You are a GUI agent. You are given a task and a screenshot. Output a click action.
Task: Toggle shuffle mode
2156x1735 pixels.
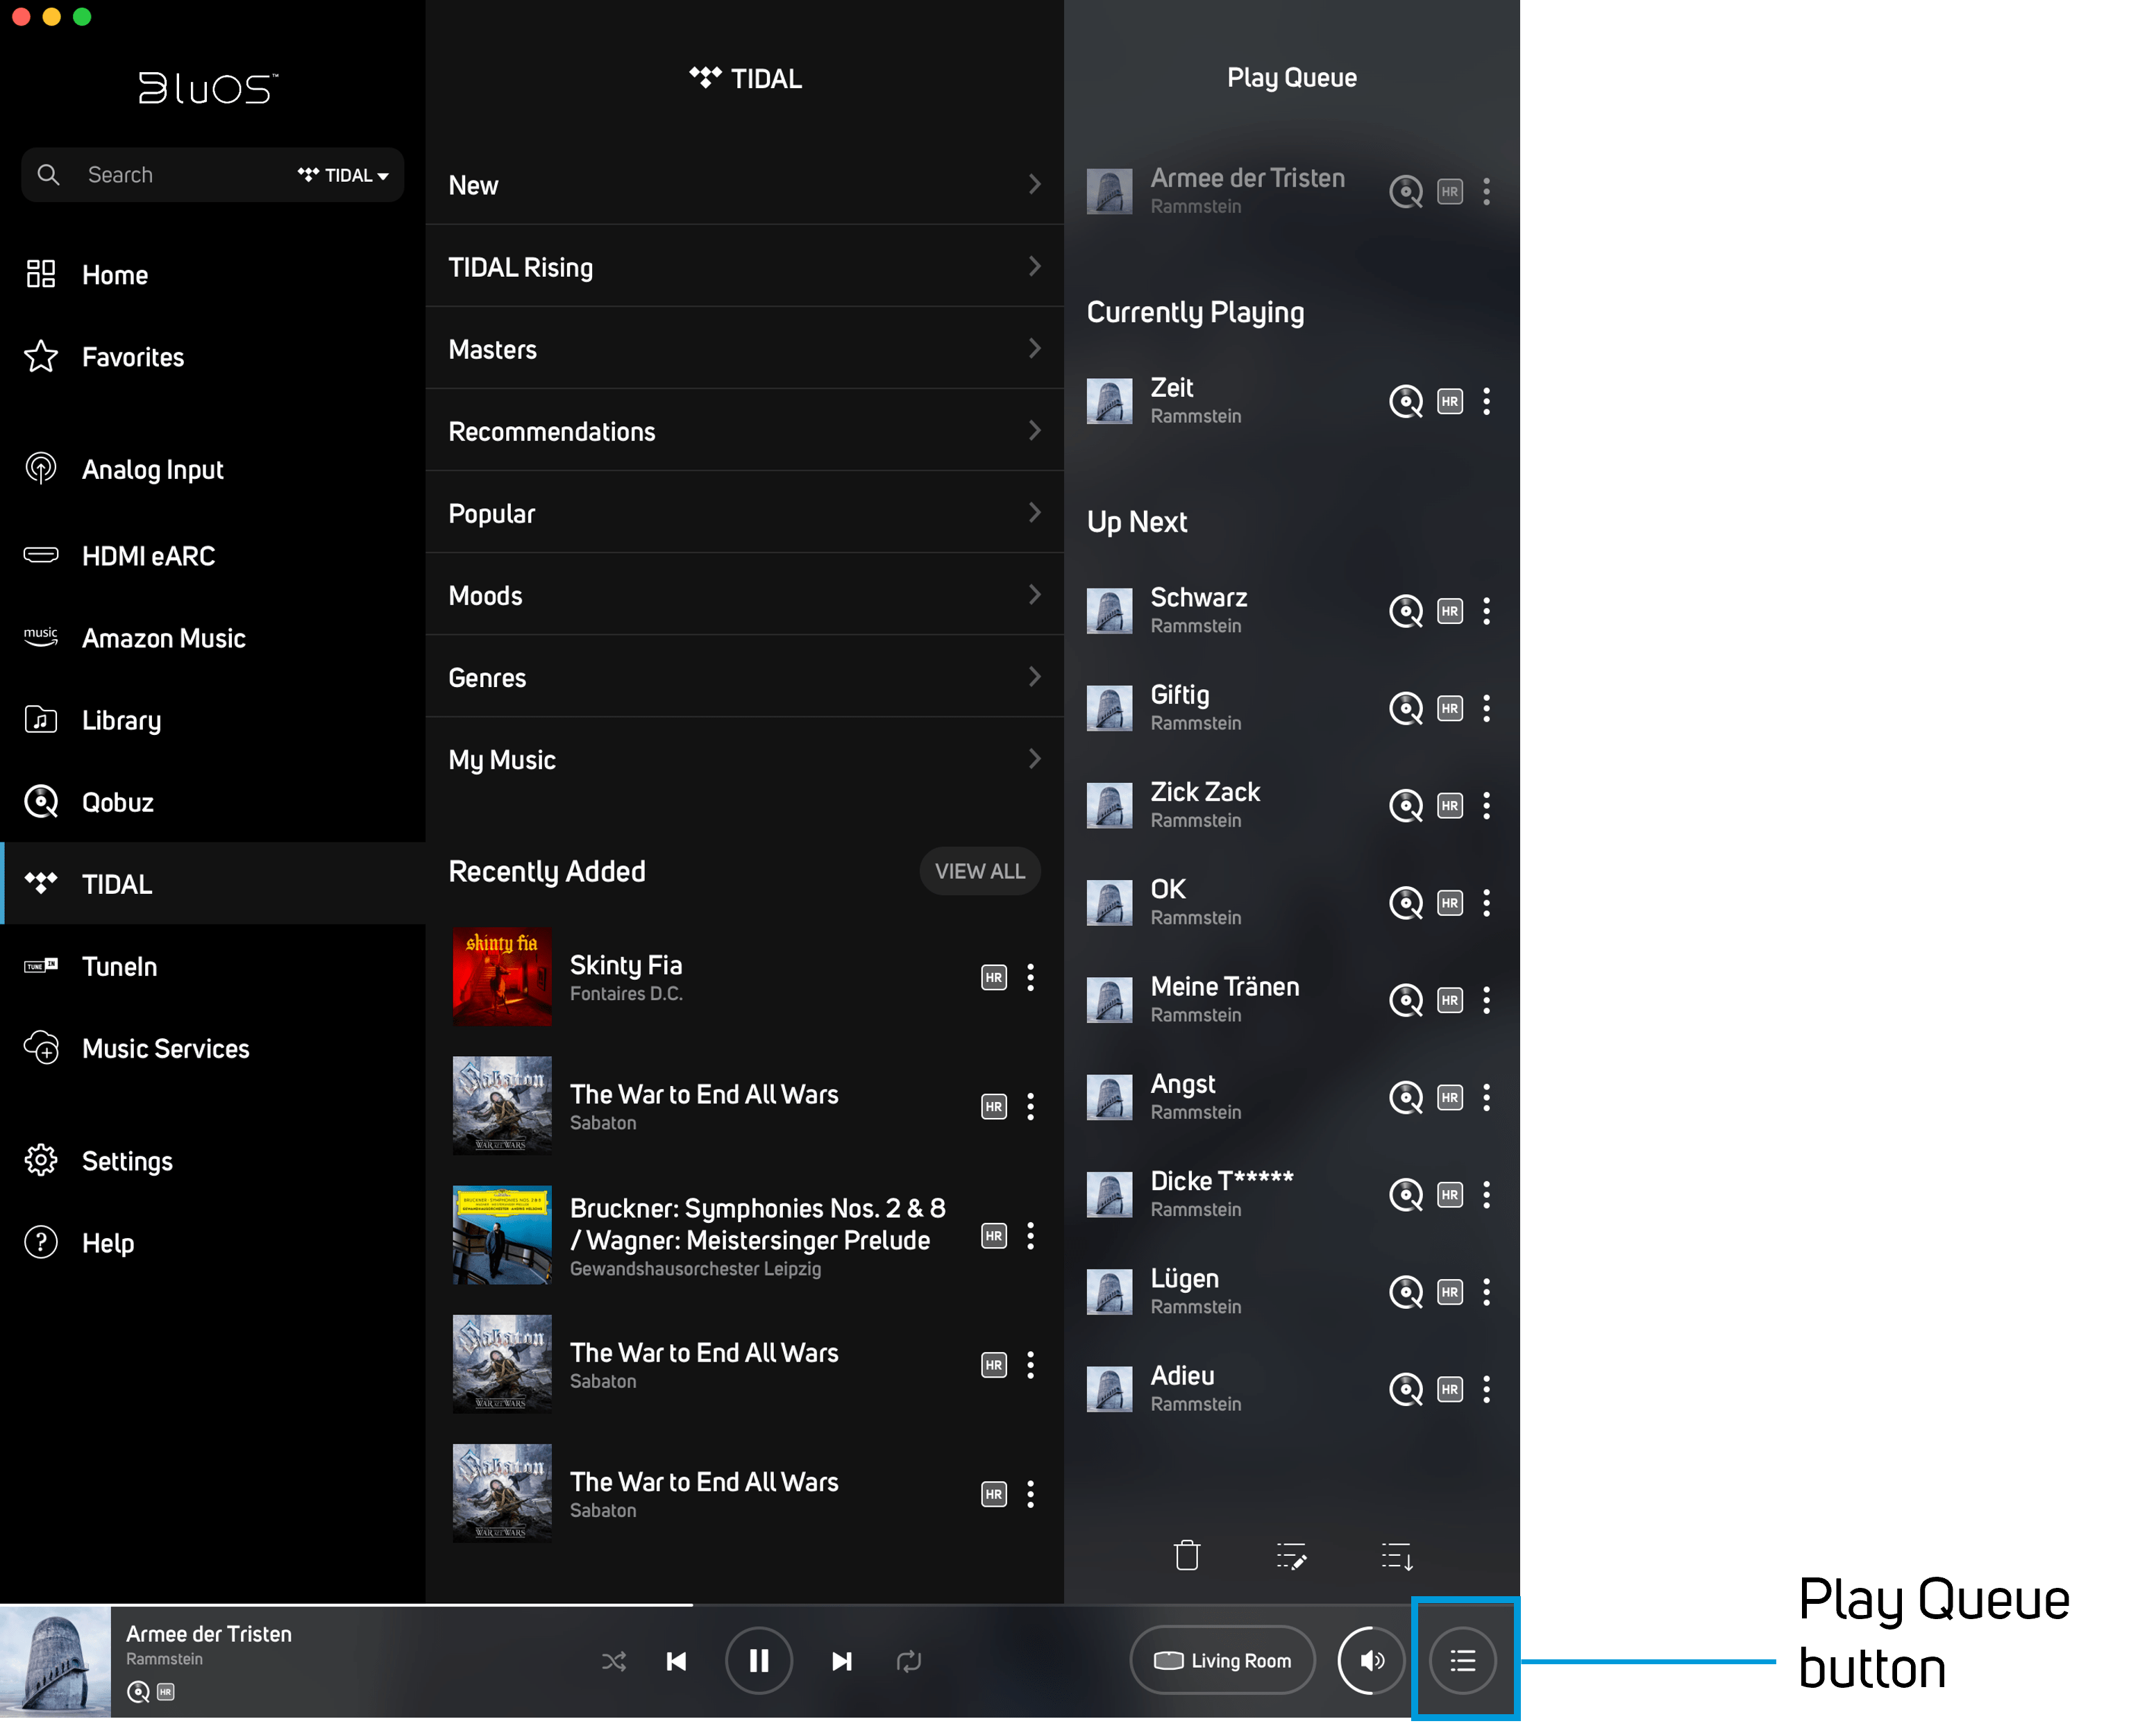[x=613, y=1661]
